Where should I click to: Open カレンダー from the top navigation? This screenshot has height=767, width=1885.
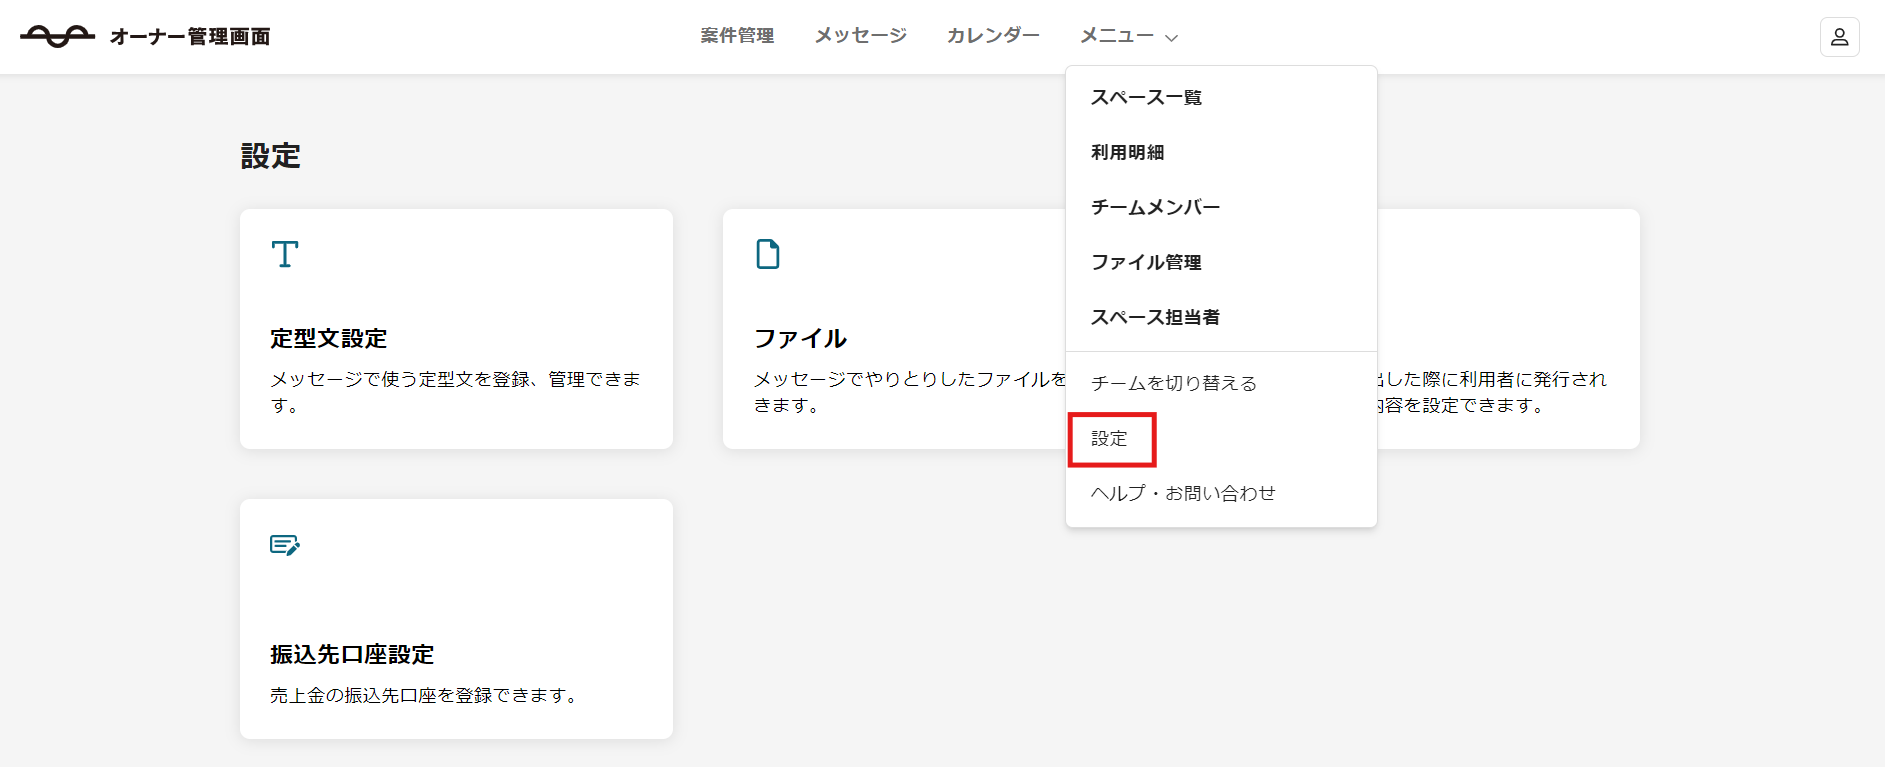click(x=993, y=36)
